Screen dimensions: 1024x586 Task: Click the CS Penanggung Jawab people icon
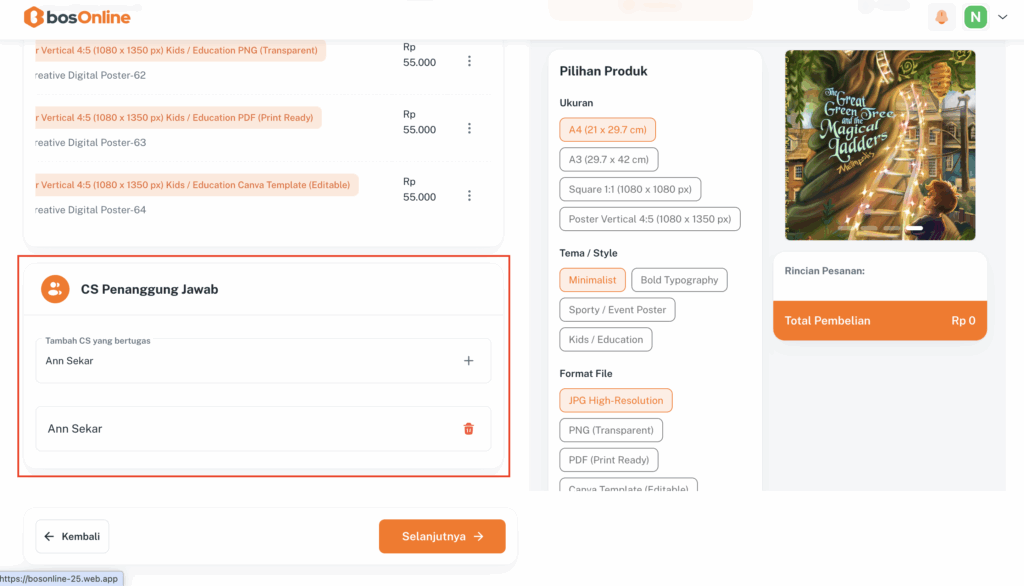(x=55, y=289)
